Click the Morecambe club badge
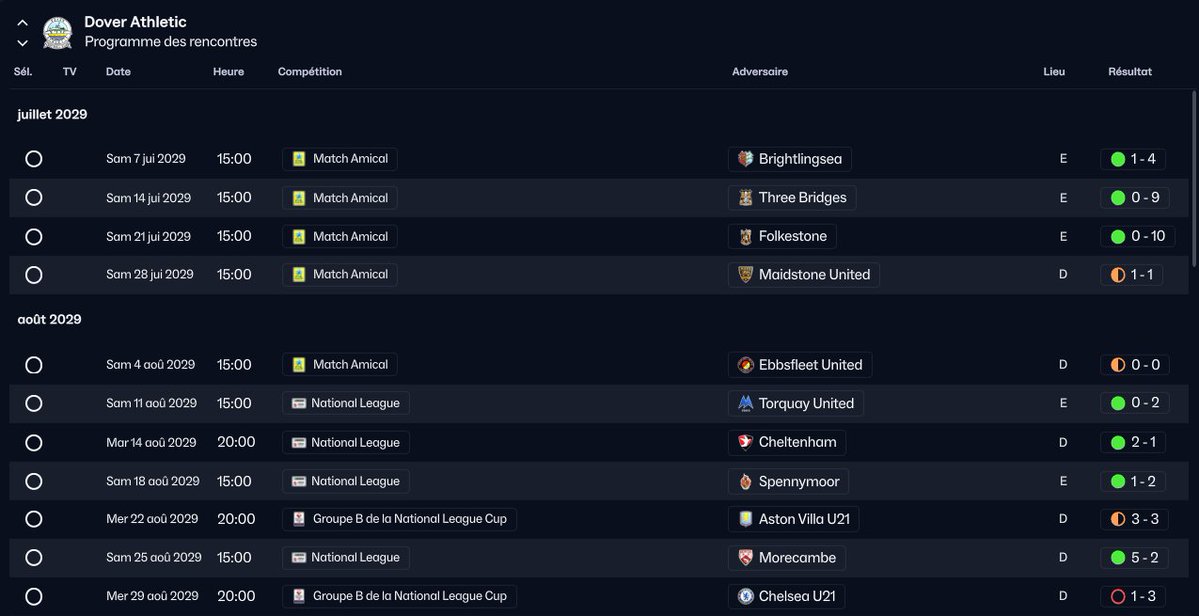The image size is (1199, 616). coord(746,557)
